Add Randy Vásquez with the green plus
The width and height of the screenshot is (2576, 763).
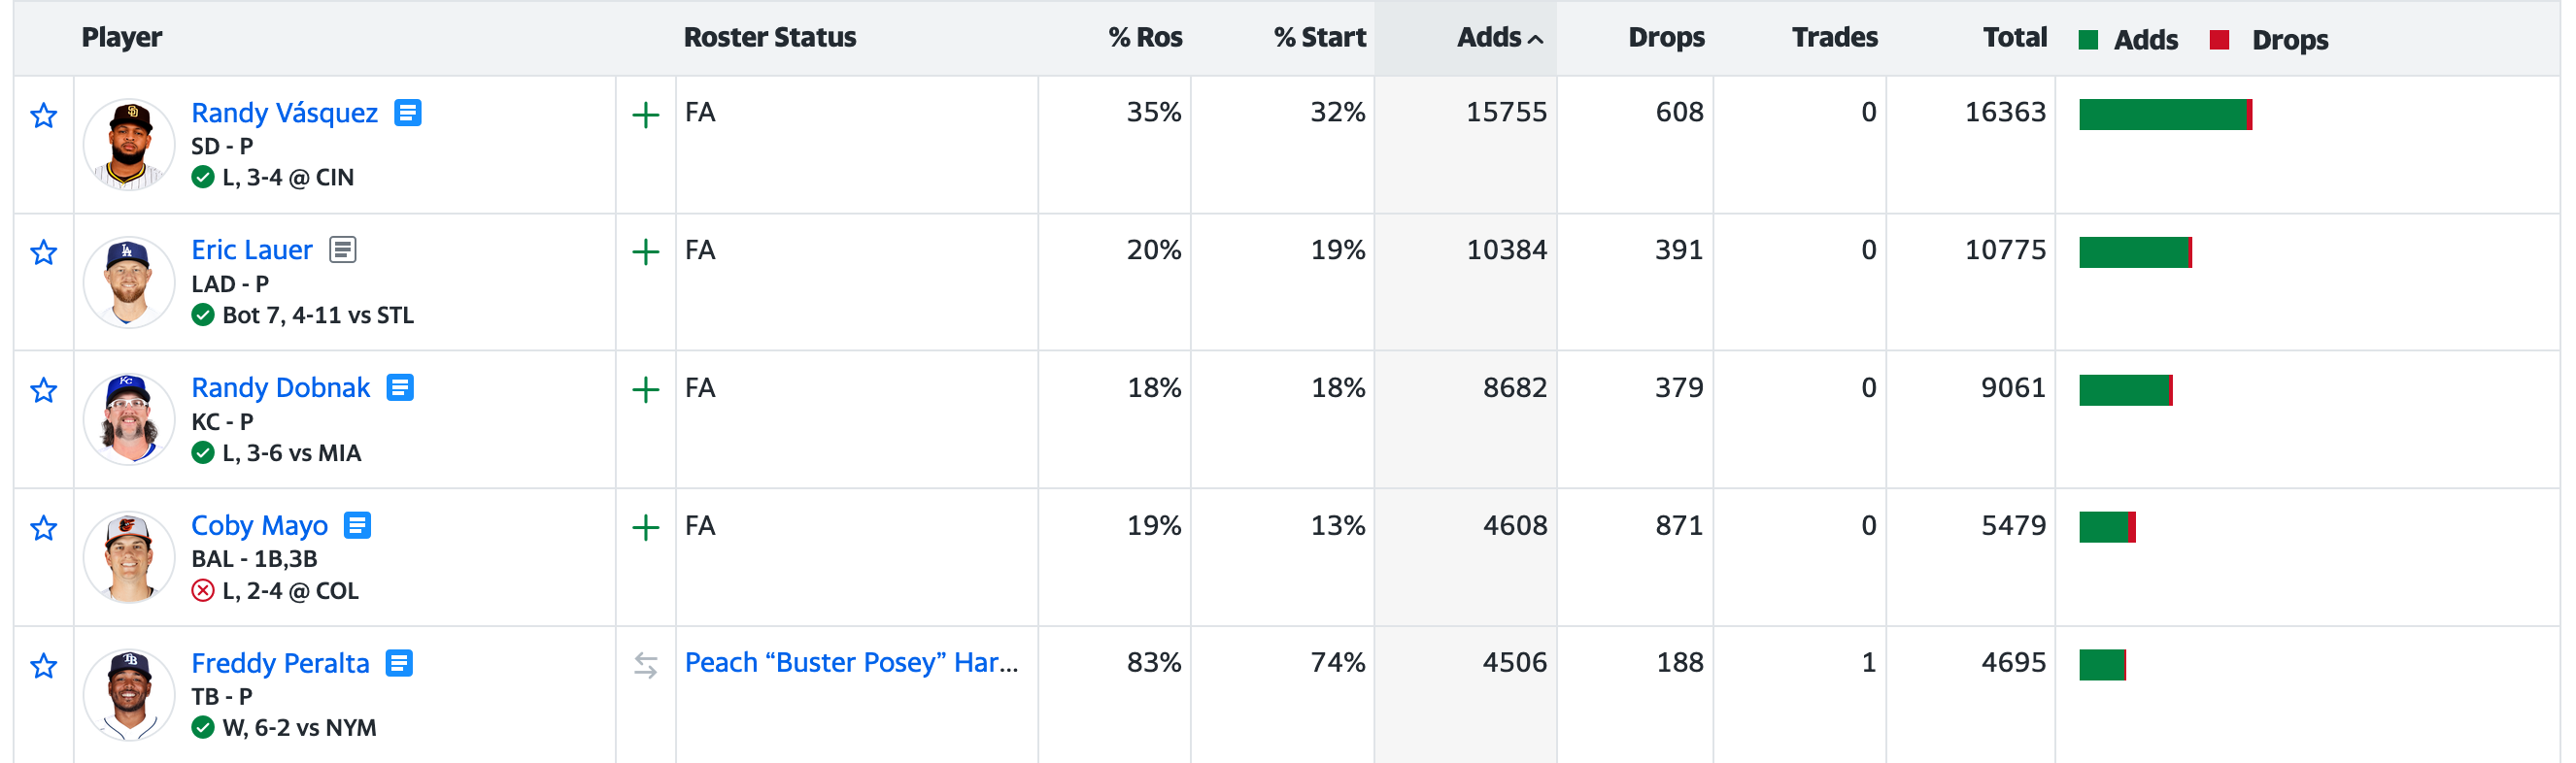coord(646,115)
